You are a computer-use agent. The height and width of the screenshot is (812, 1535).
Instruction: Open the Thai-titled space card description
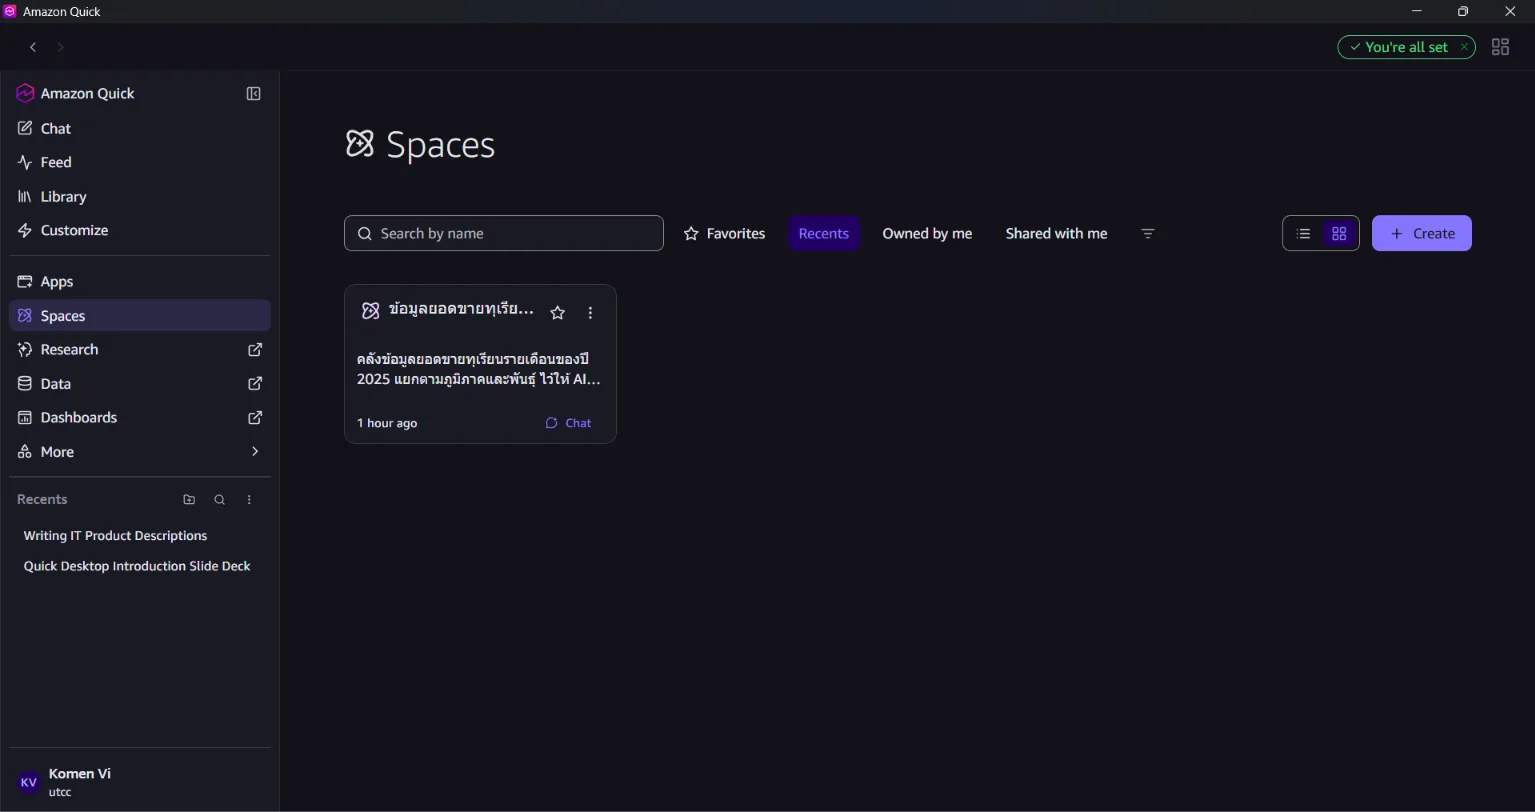pos(479,369)
